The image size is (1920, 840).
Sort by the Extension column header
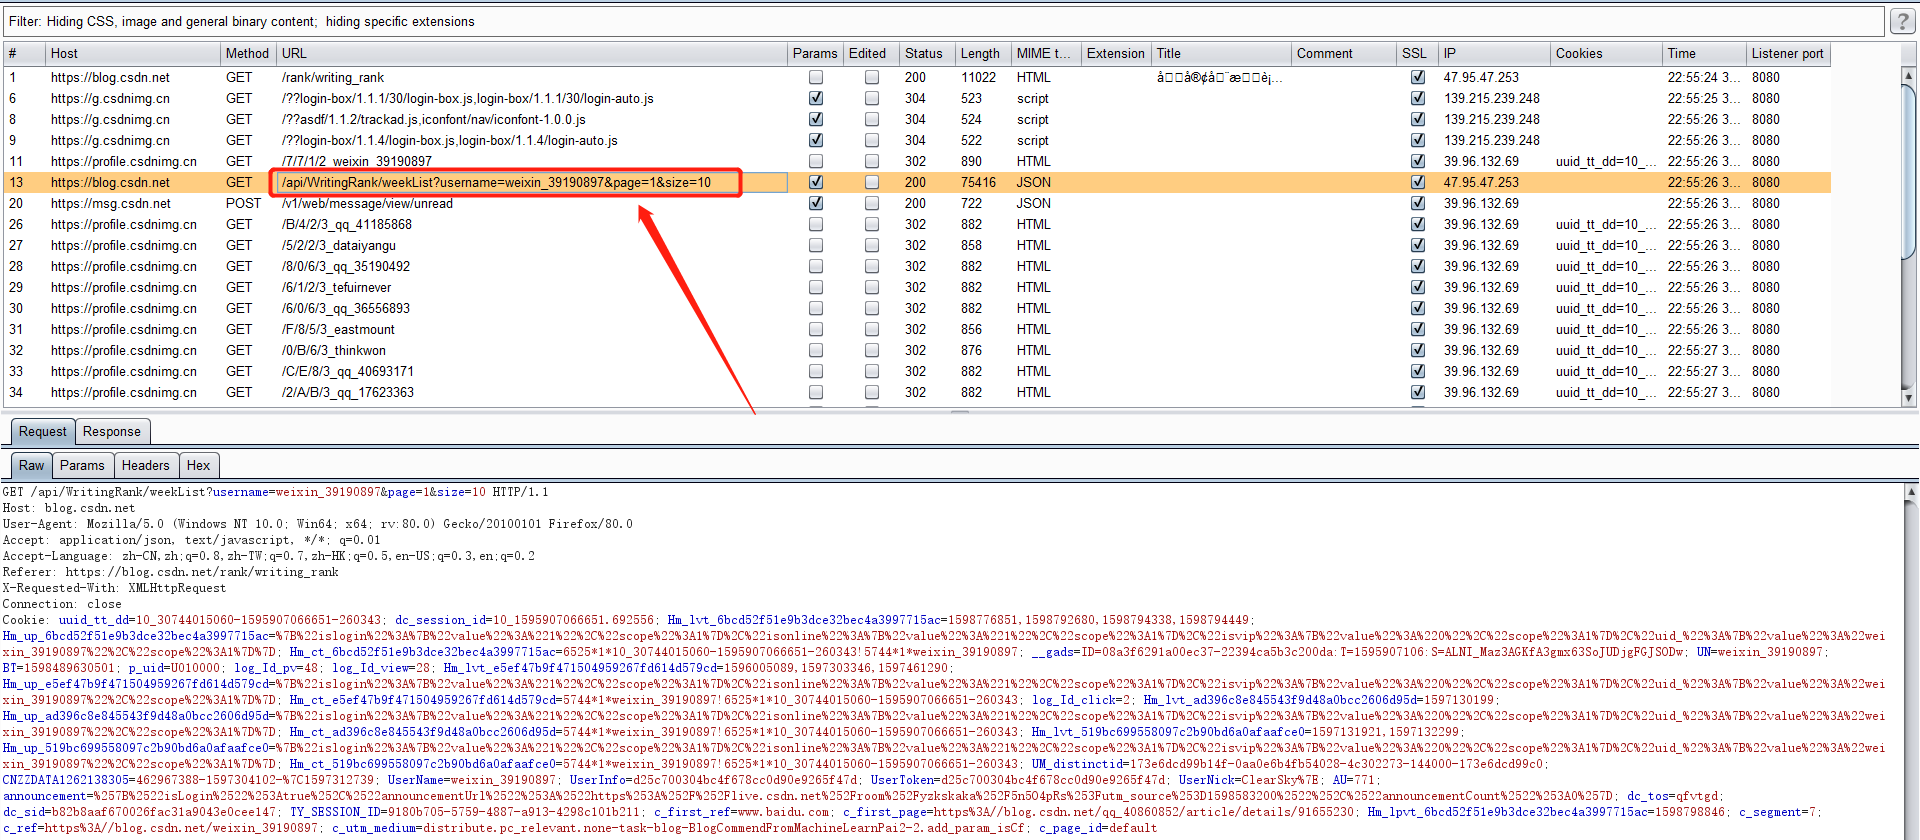point(1115,53)
